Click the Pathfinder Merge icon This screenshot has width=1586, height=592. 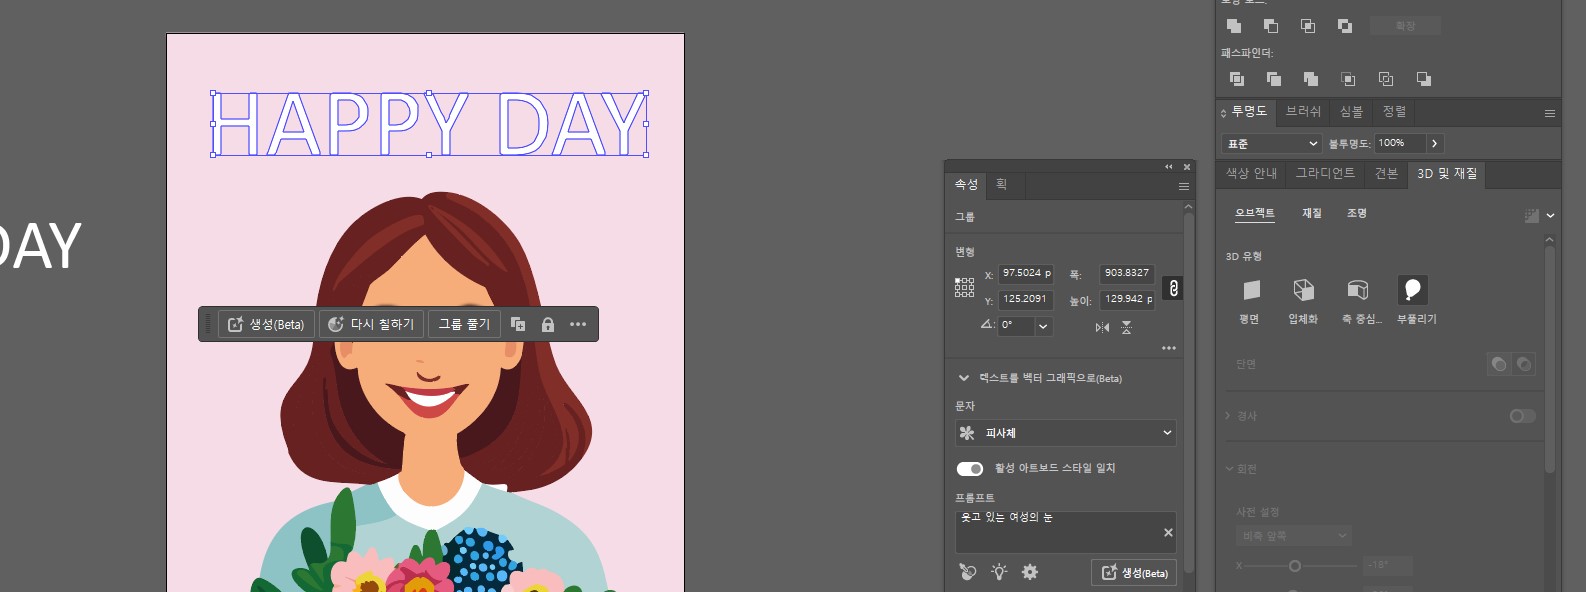[1311, 79]
